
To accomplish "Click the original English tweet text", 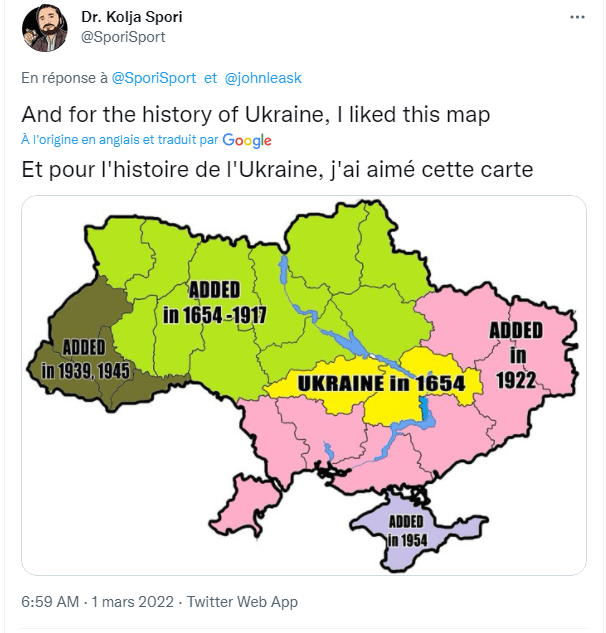I will click(255, 114).
